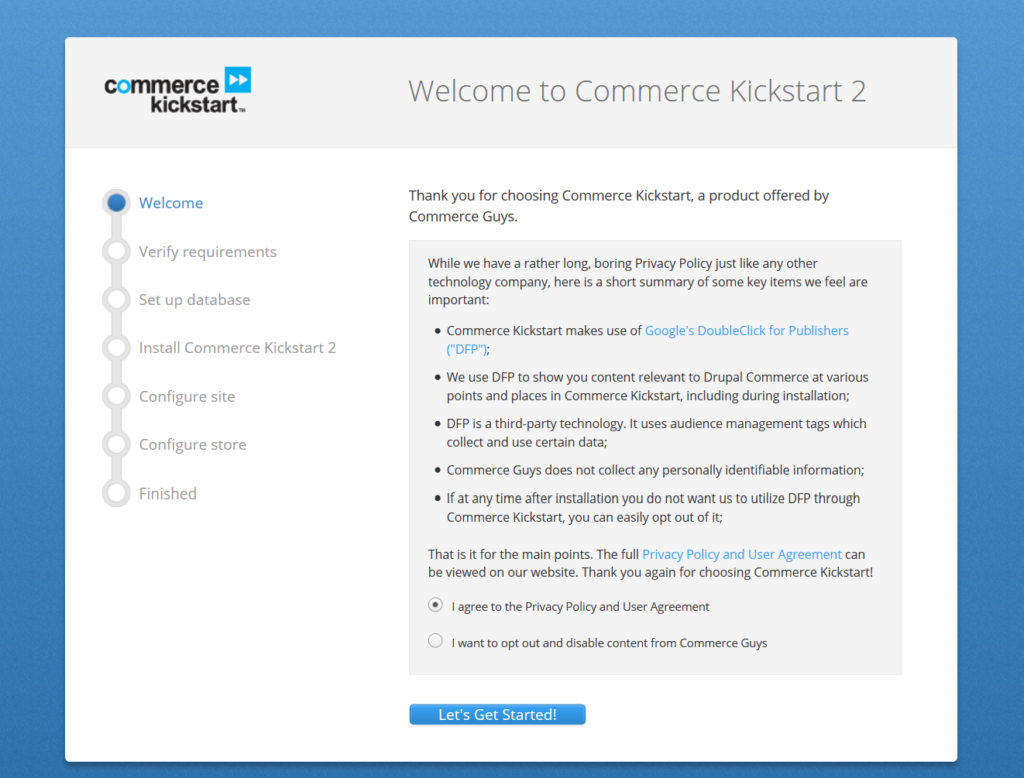This screenshot has height=778, width=1024.
Task: Go to Install Commerce Kickstart 2 step label
Action: pyautogui.click(x=238, y=348)
